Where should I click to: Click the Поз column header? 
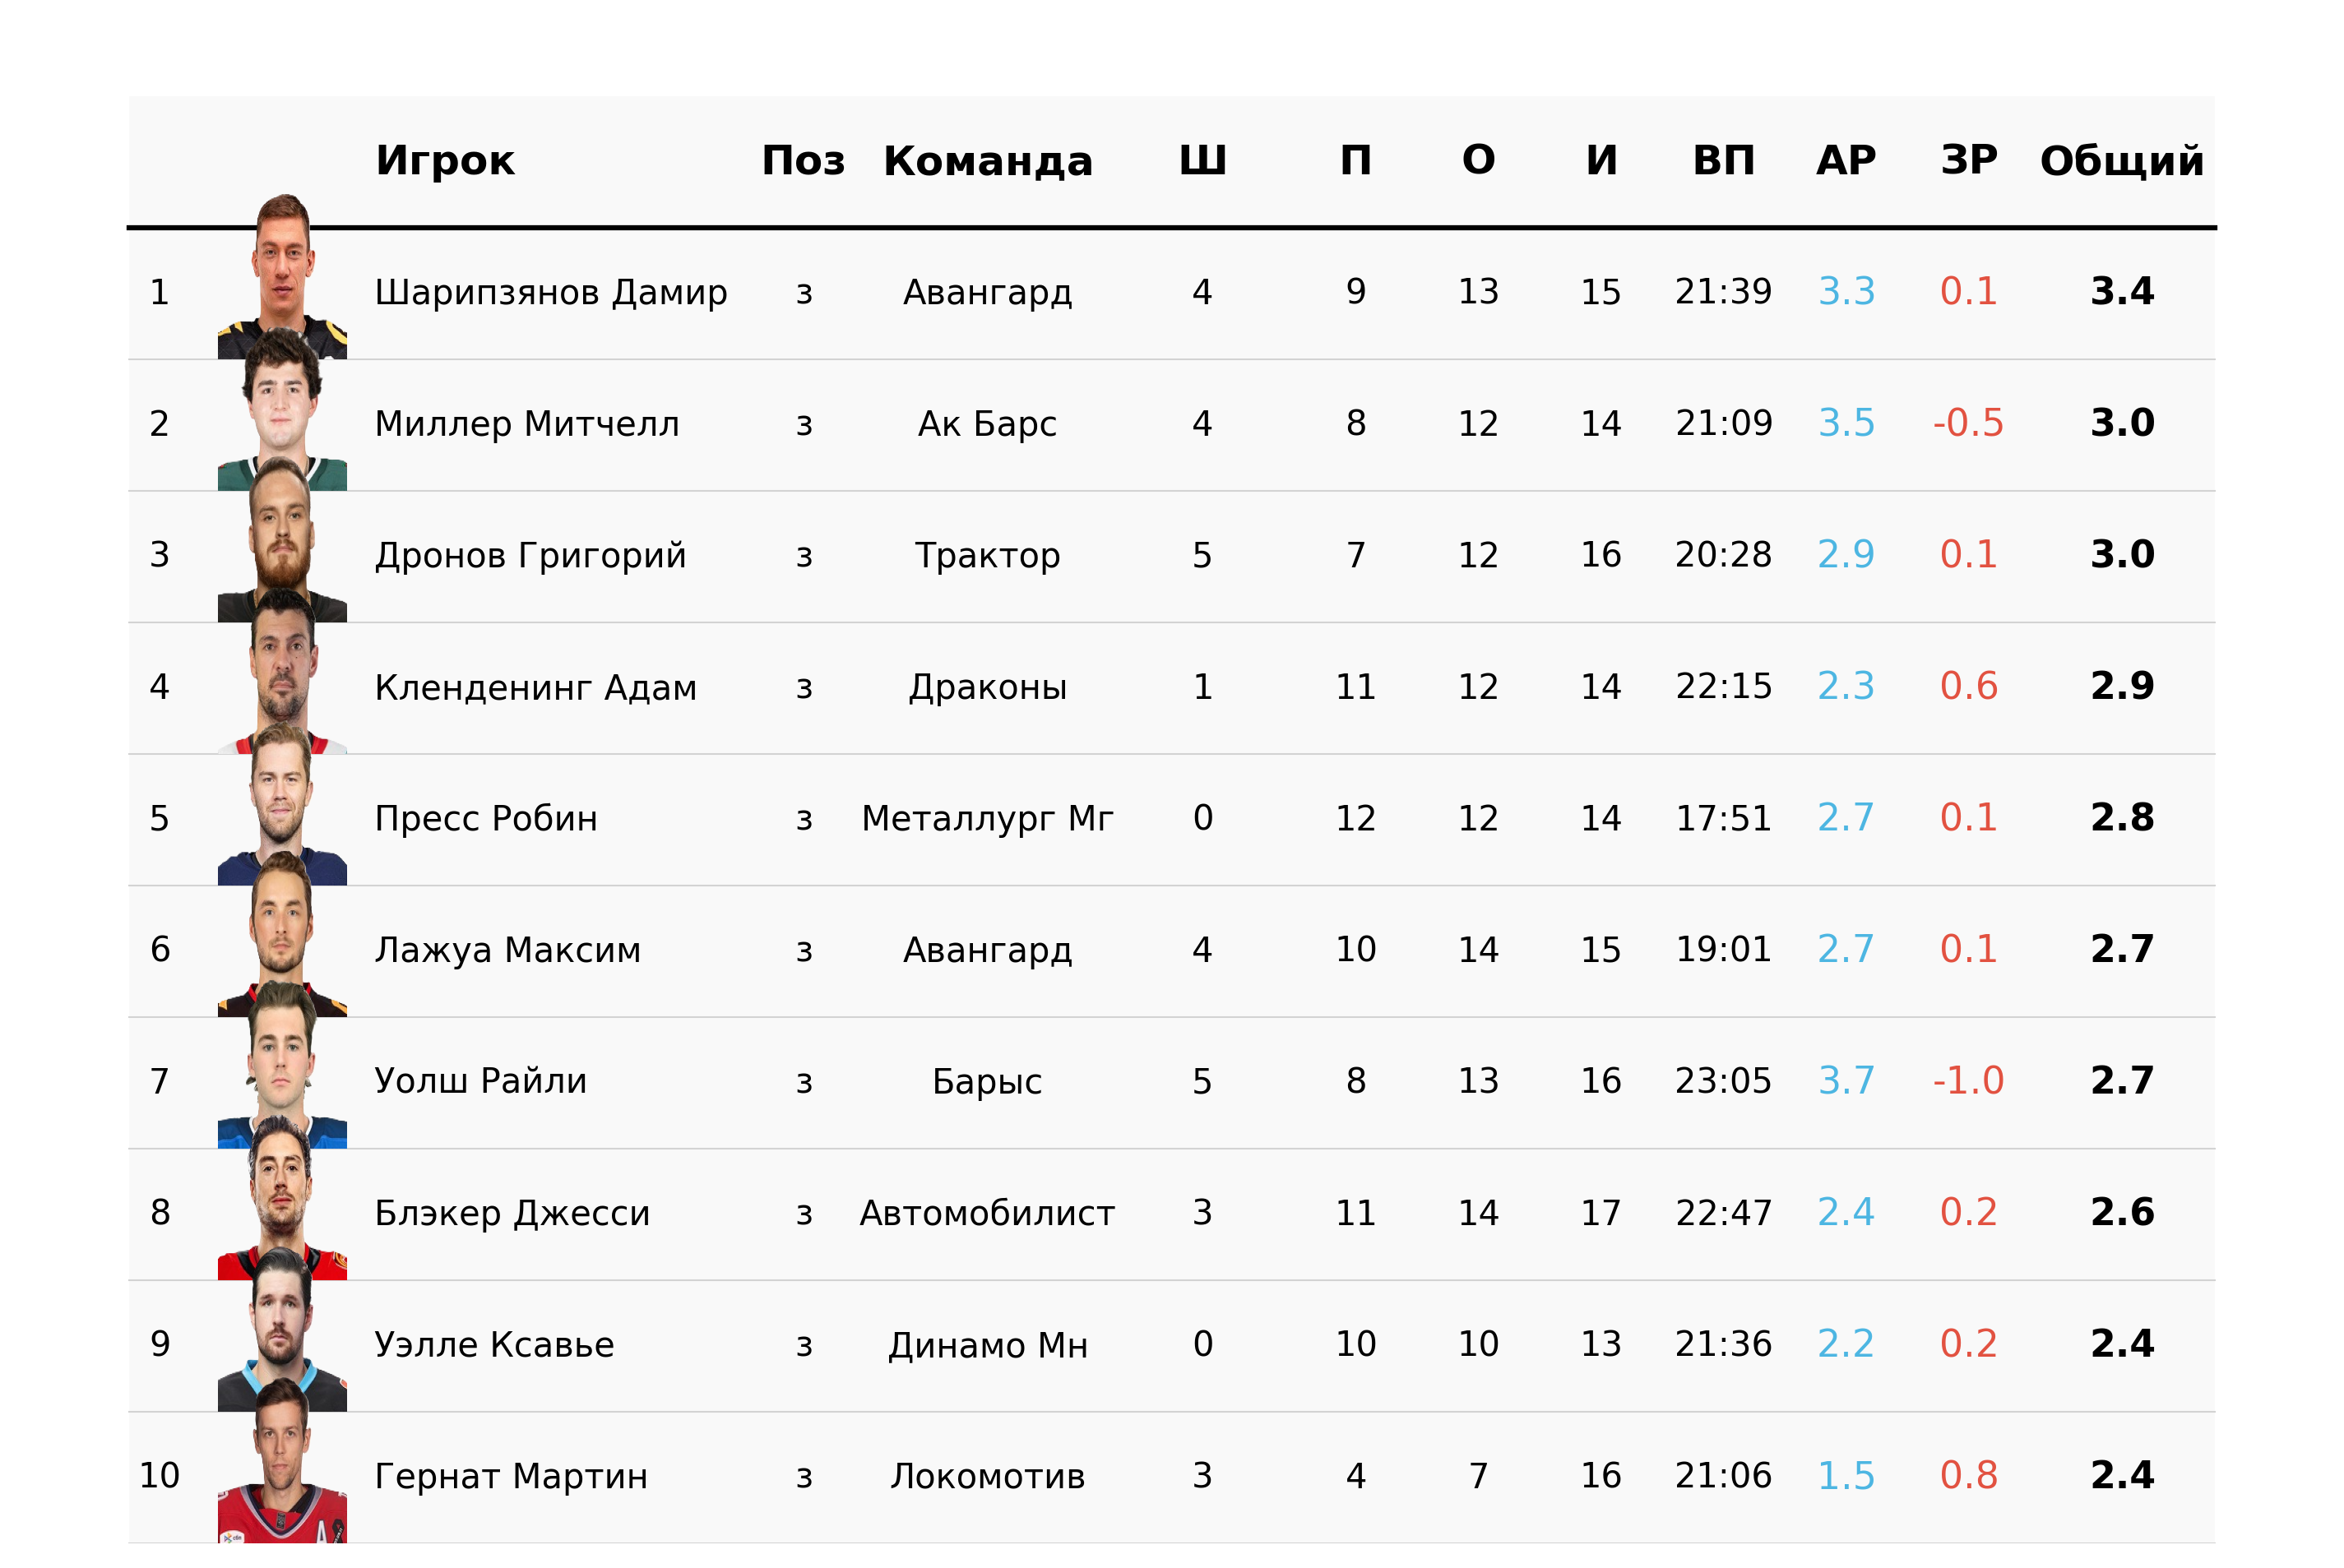click(803, 160)
